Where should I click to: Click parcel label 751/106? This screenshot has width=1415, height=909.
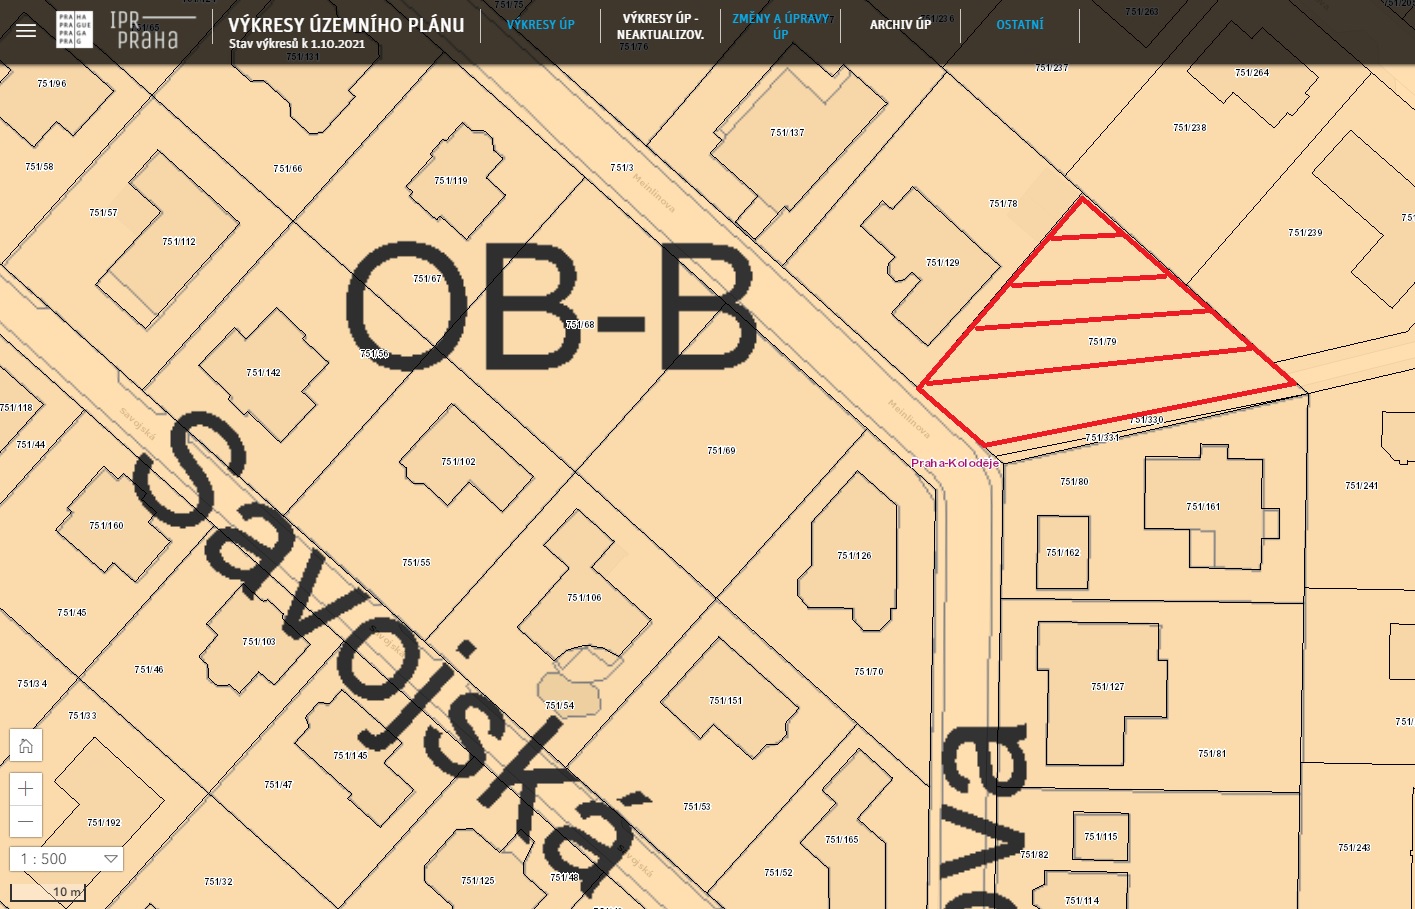tap(584, 598)
